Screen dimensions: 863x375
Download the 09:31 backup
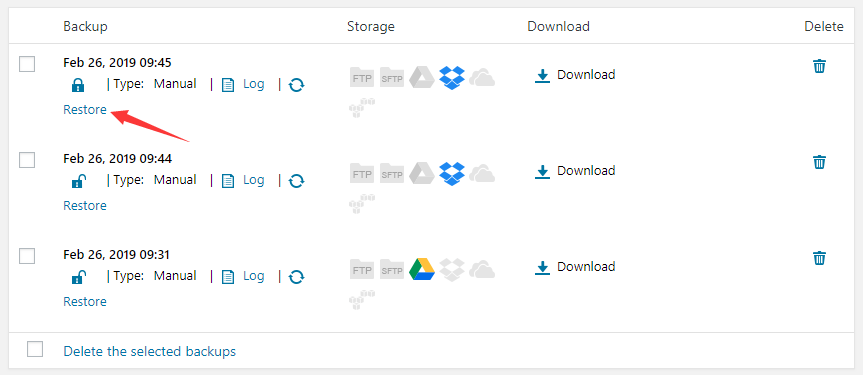click(x=575, y=267)
